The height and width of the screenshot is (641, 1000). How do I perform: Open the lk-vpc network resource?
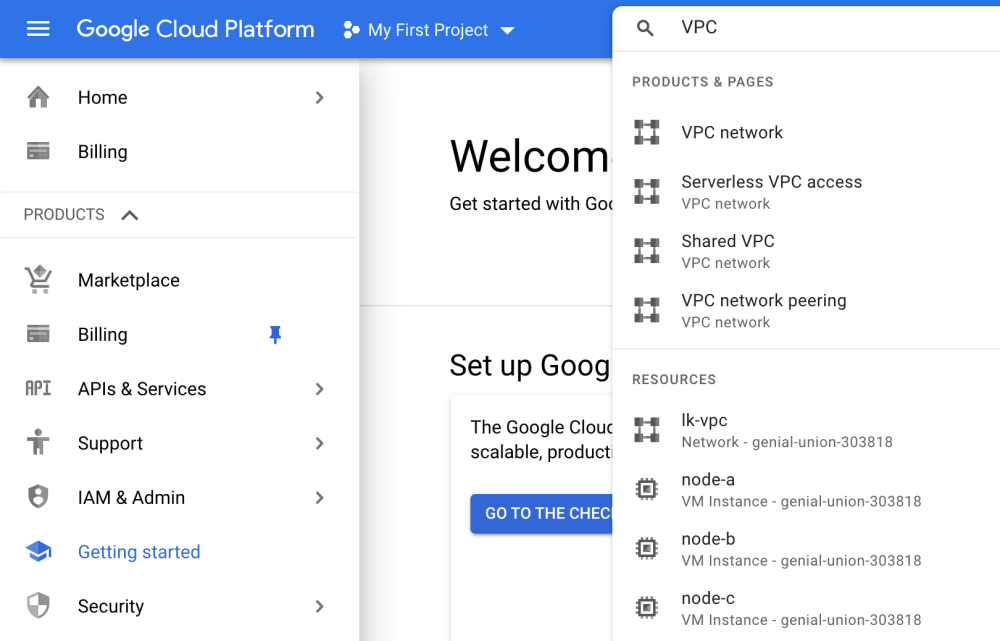[704, 429]
